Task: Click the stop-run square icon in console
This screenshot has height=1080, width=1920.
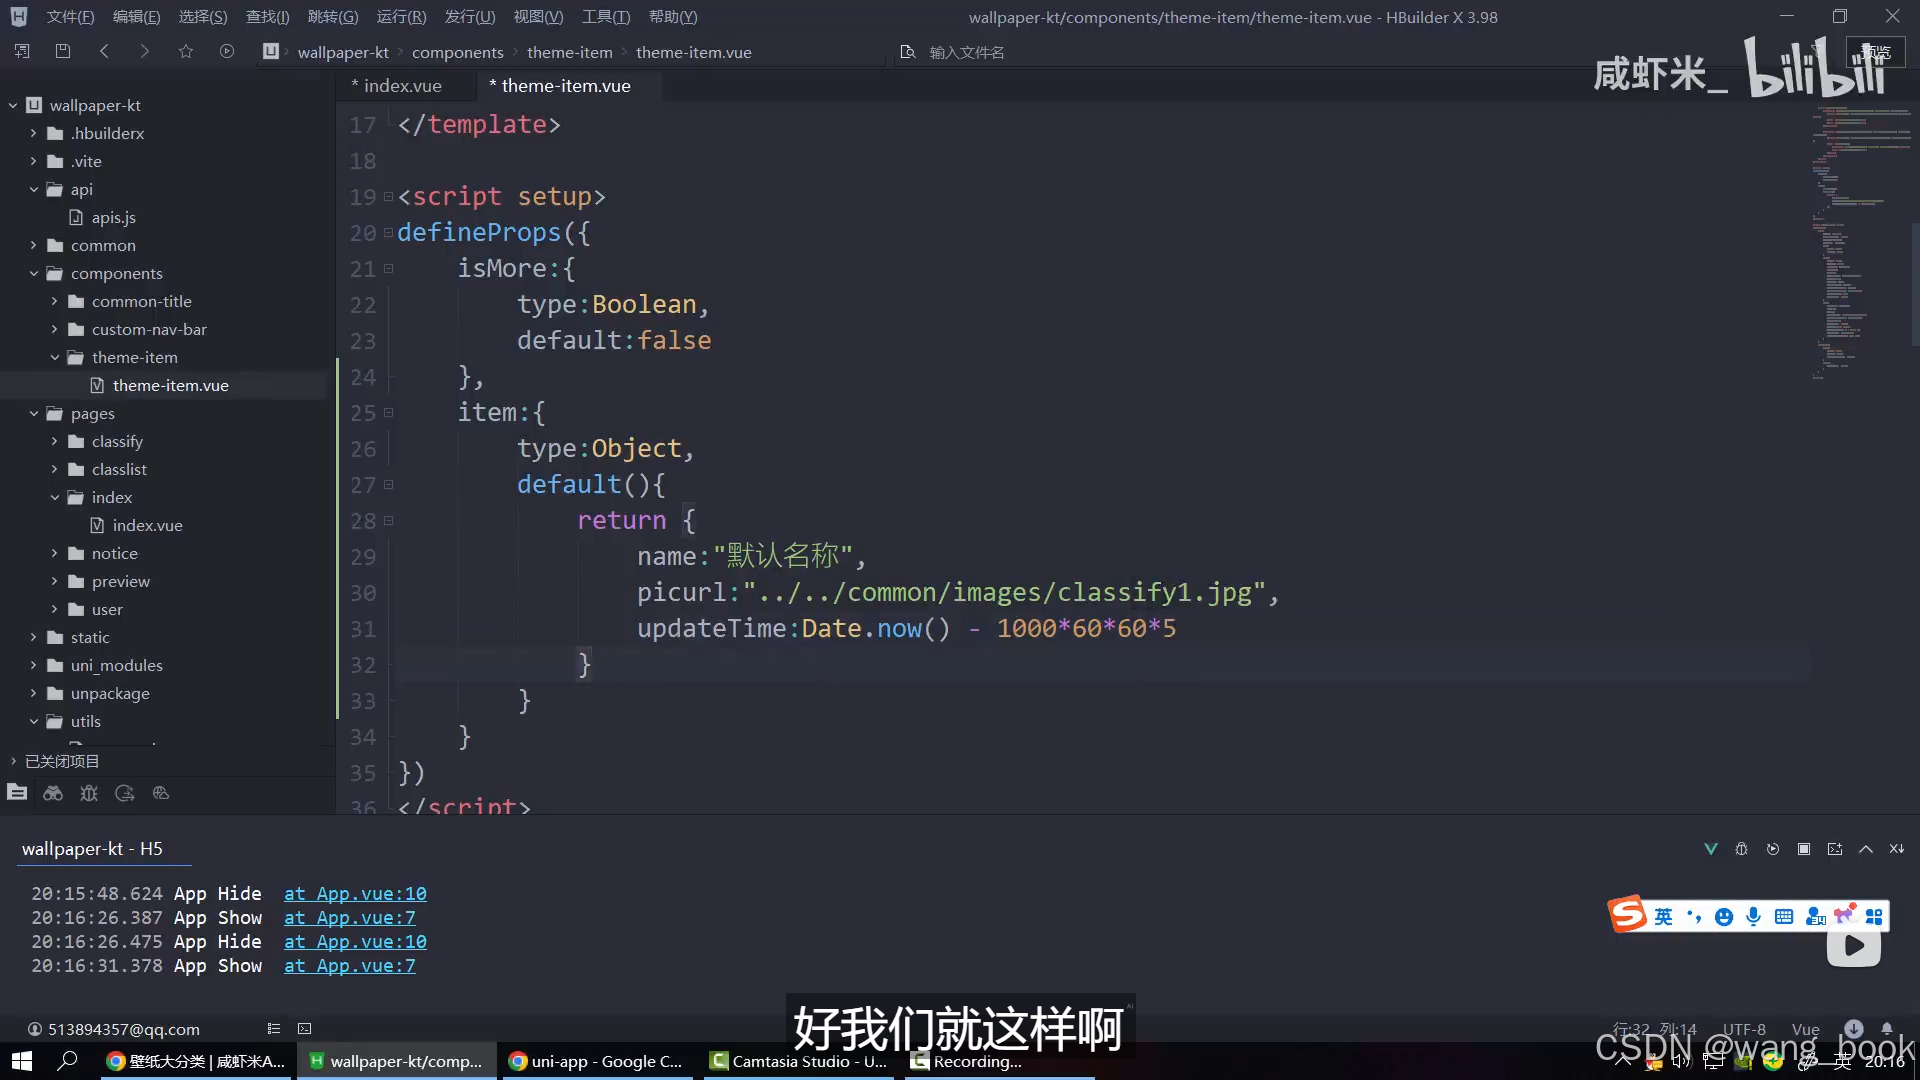Action: [1804, 849]
